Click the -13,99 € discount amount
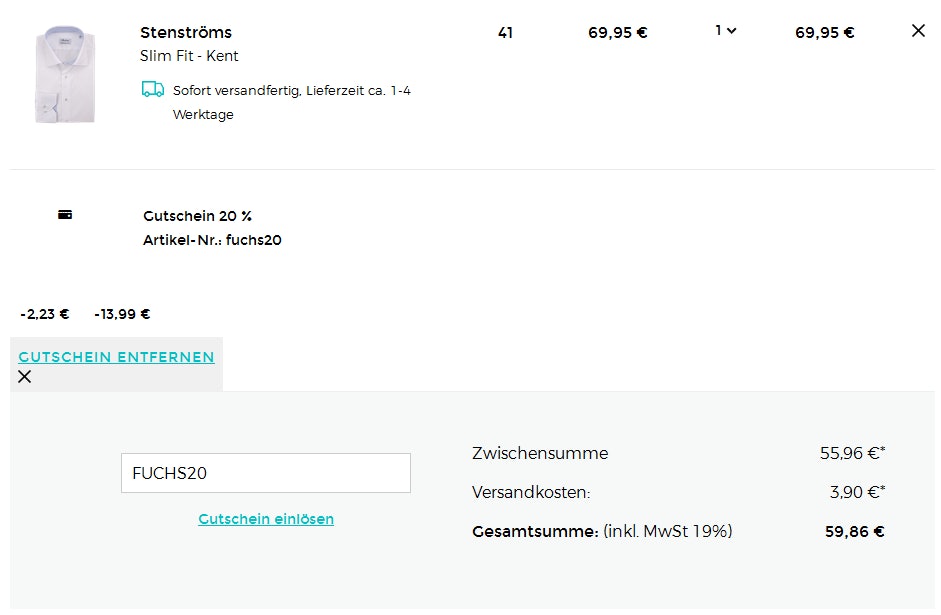 tap(122, 314)
